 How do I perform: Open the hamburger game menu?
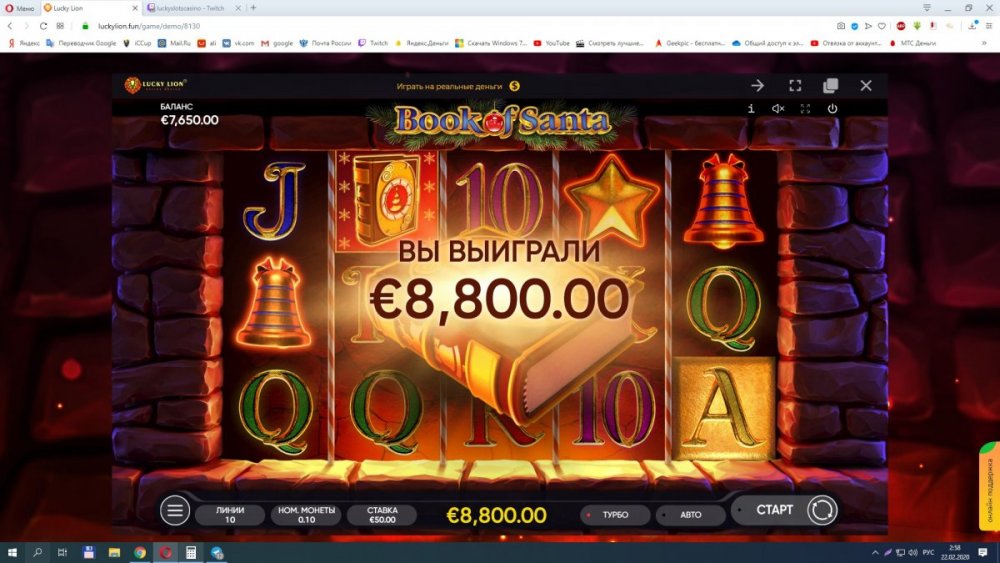pos(175,510)
